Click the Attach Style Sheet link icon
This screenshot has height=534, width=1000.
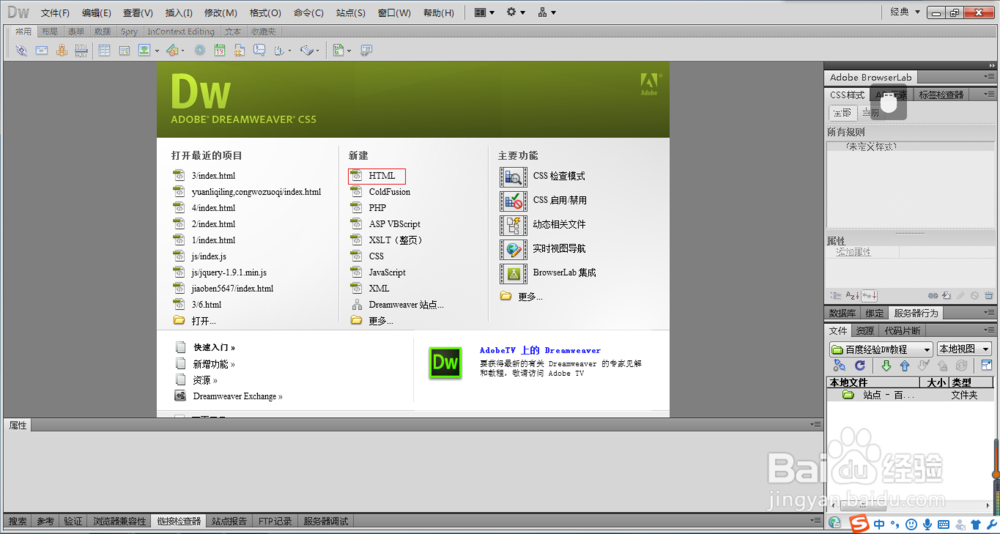pos(933,296)
